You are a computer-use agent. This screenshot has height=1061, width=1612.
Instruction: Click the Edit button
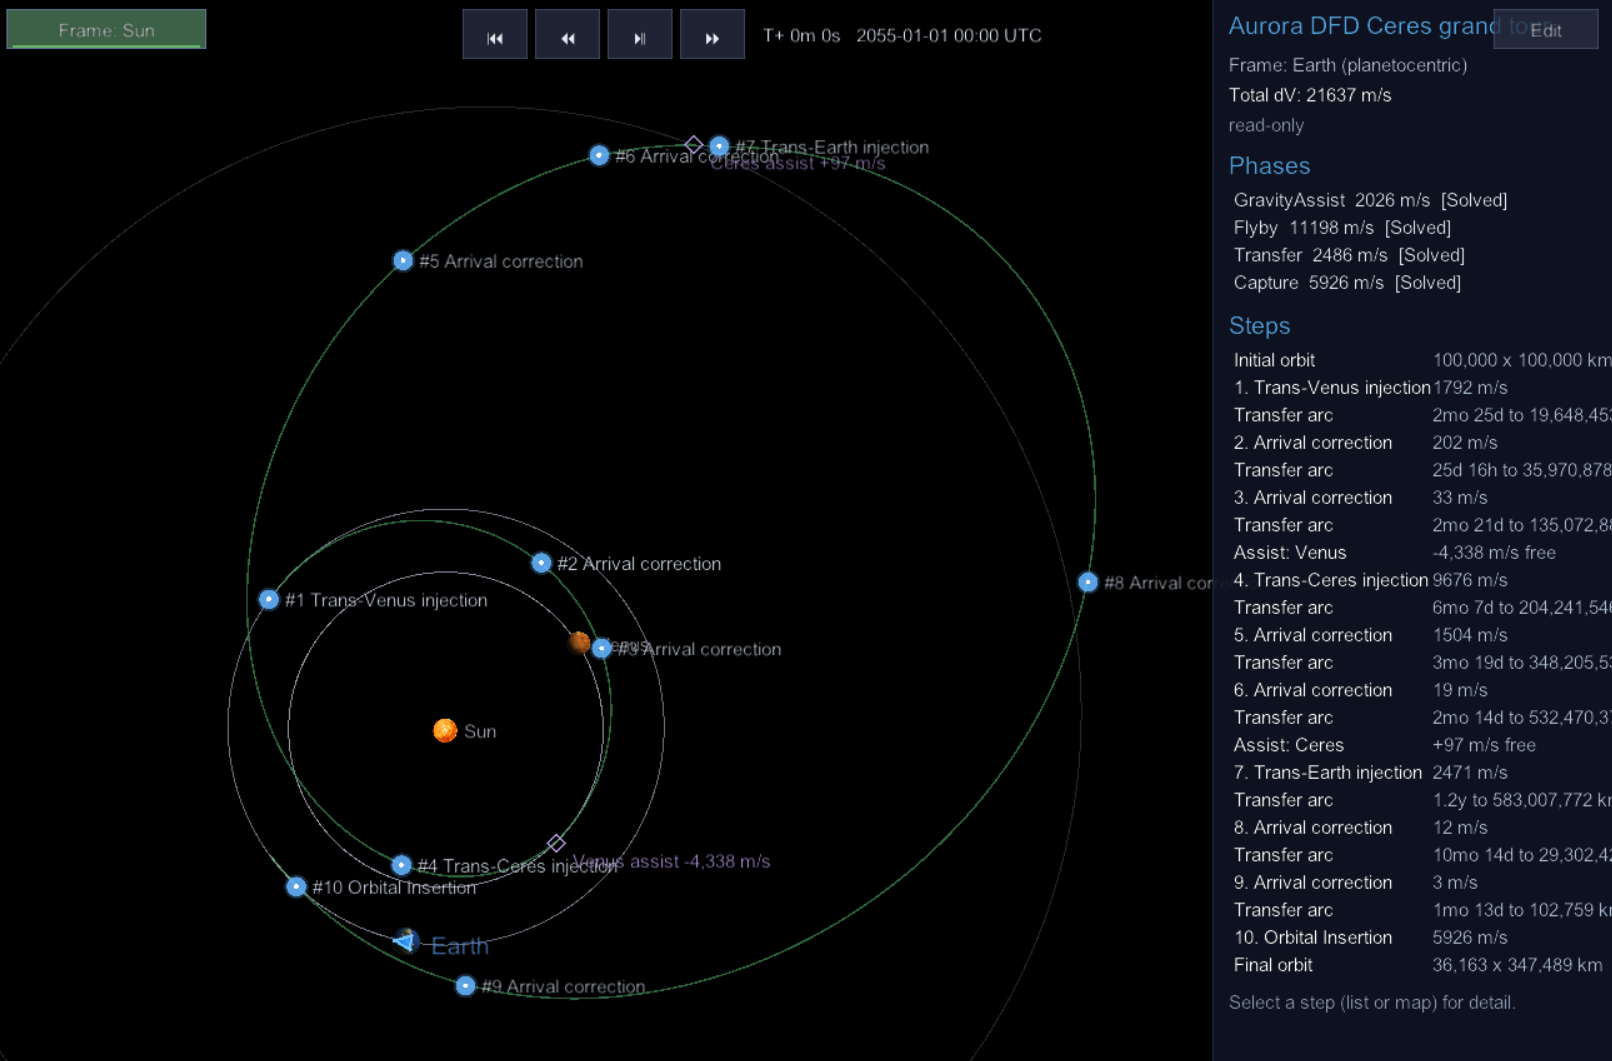1545,30
